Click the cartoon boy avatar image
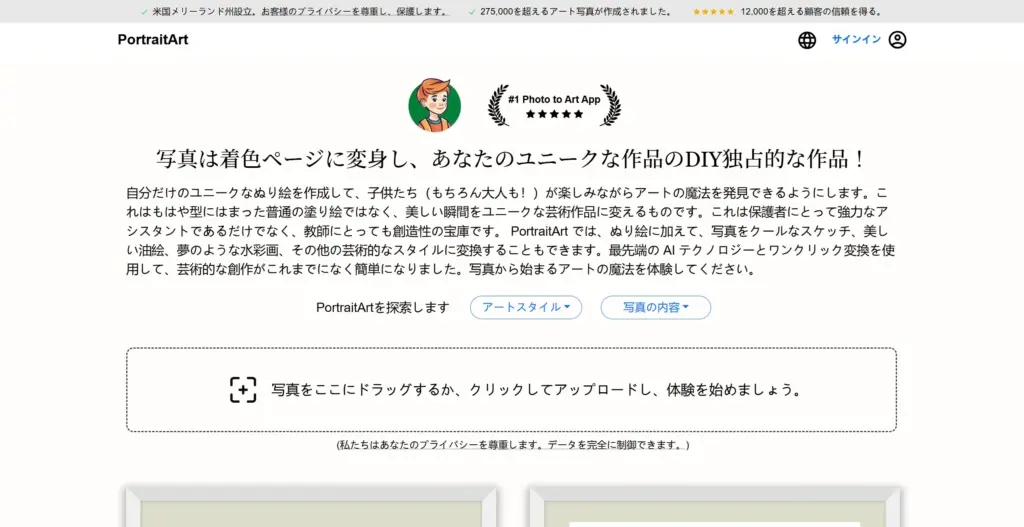Screen dimensions: 1024x527 434,105
